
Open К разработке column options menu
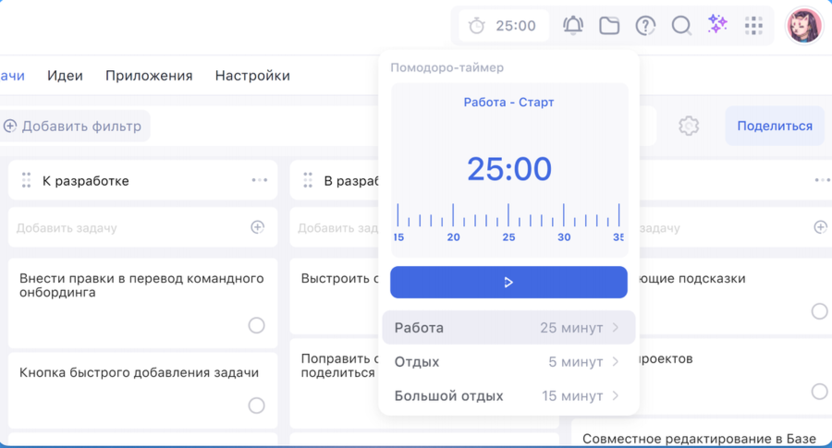259,180
